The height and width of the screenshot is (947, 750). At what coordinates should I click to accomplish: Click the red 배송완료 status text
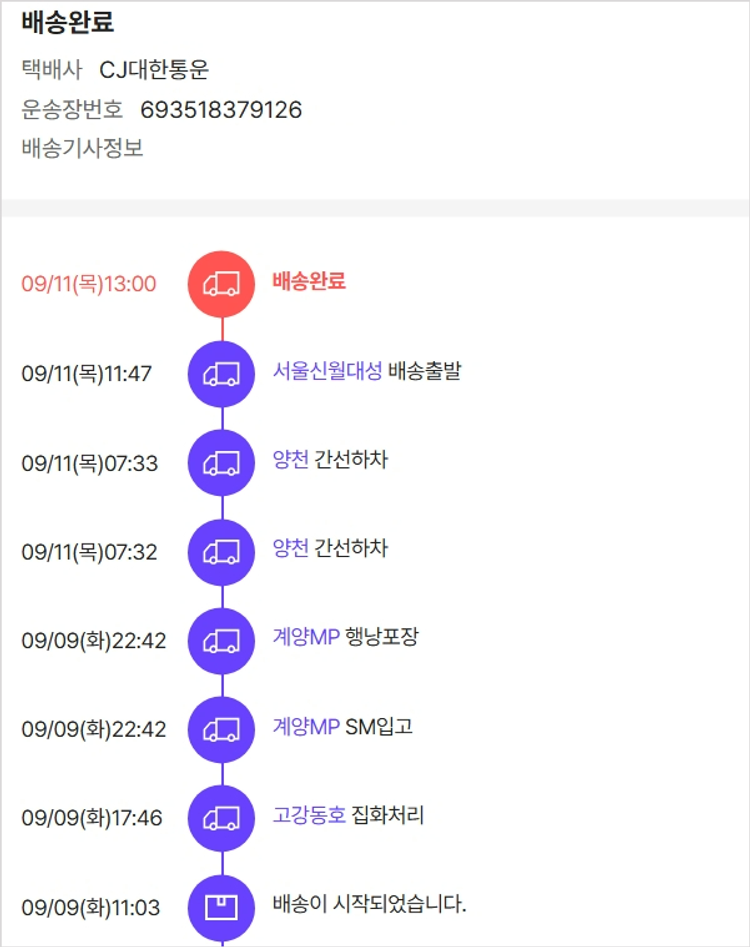[309, 282]
